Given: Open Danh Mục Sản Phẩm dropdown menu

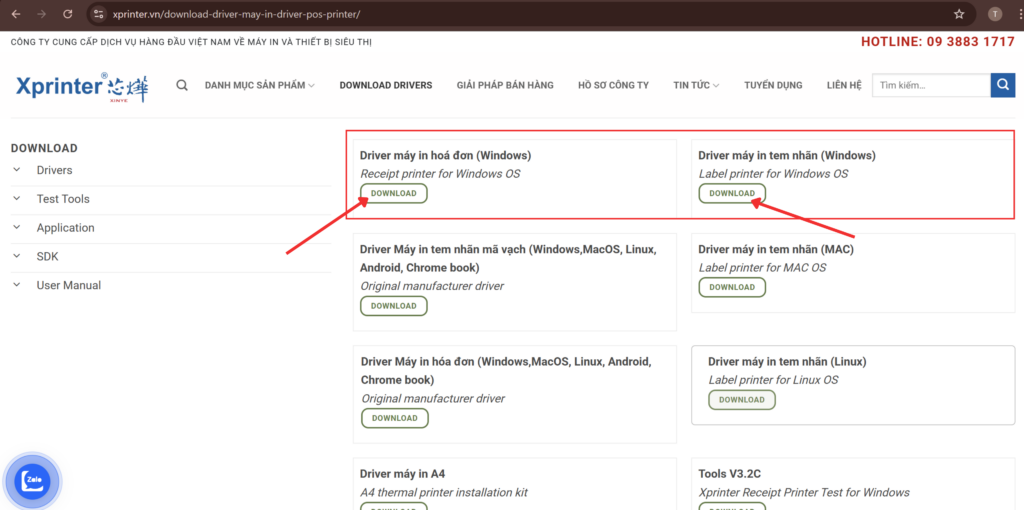Looking at the screenshot, I should tap(259, 85).
